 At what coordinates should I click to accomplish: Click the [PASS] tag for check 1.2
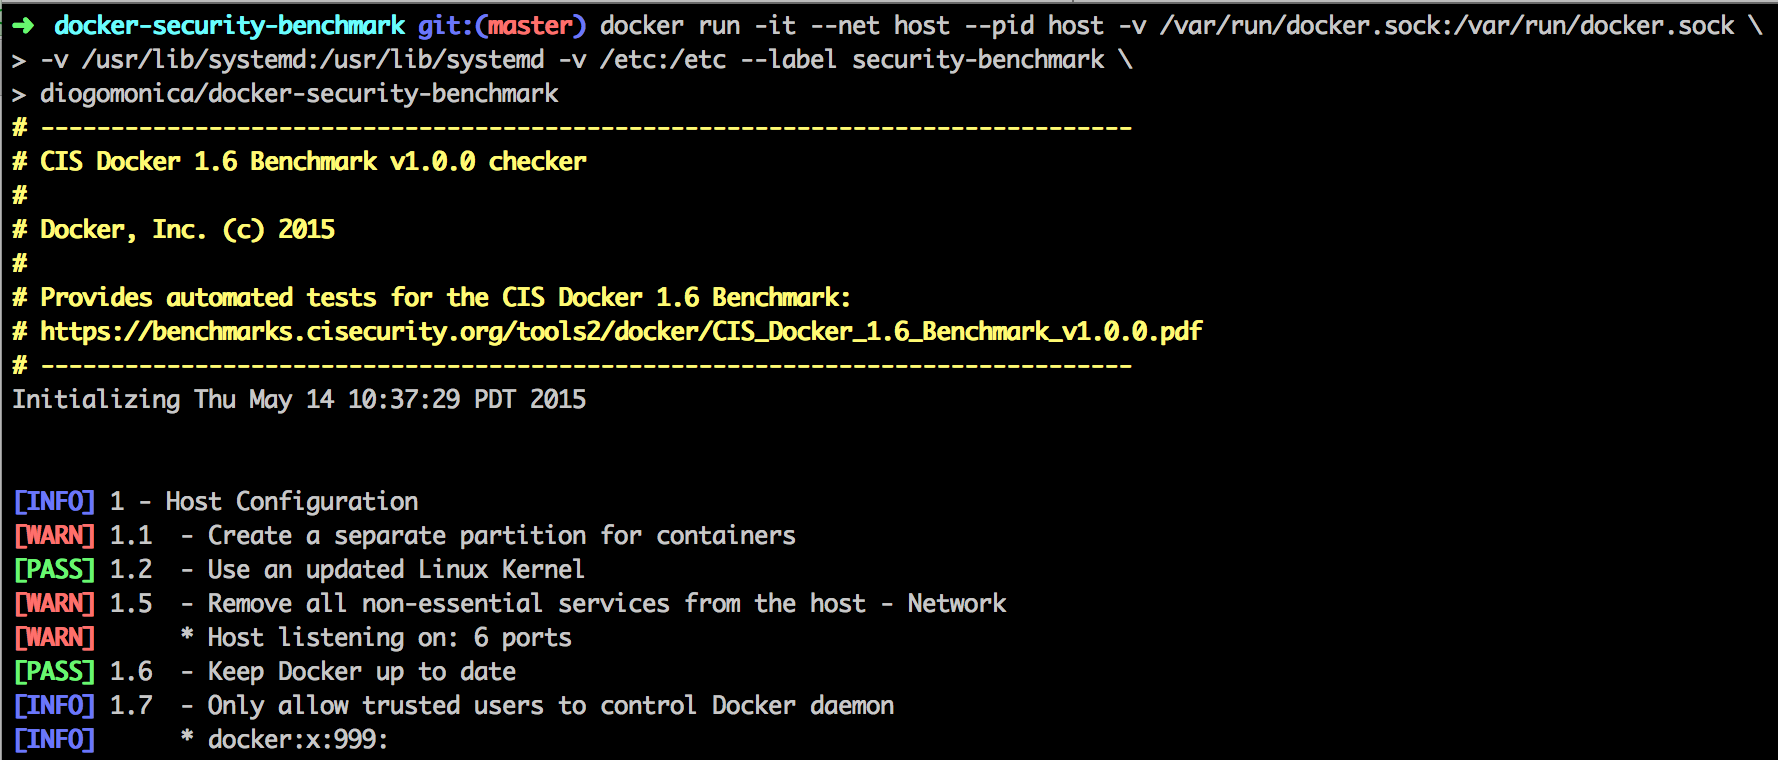pos(55,570)
